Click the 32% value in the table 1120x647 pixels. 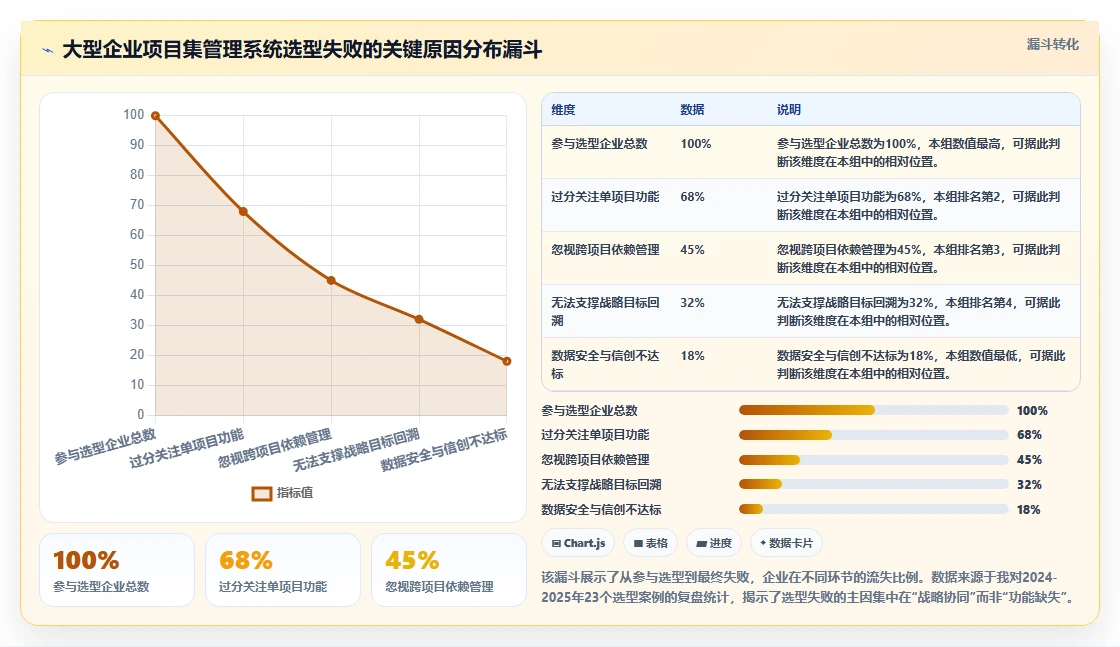pyautogui.click(x=692, y=303)
